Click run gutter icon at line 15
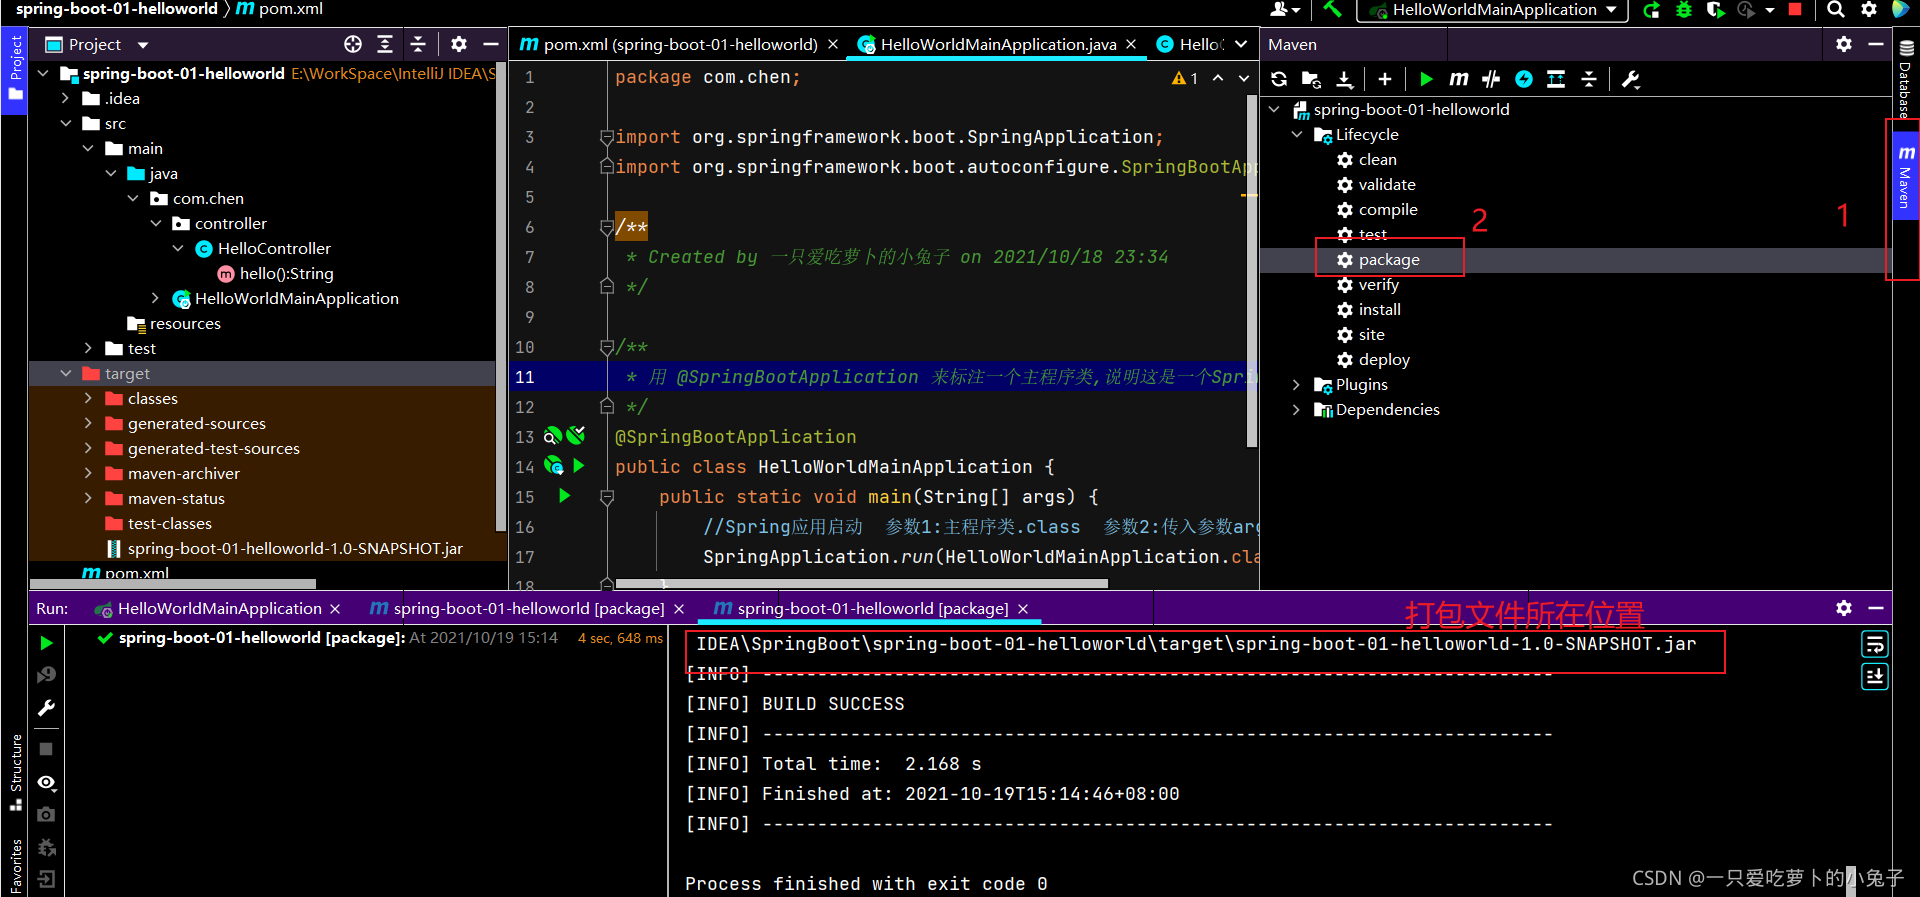The image size is (1920, 897). coord(564,496)
